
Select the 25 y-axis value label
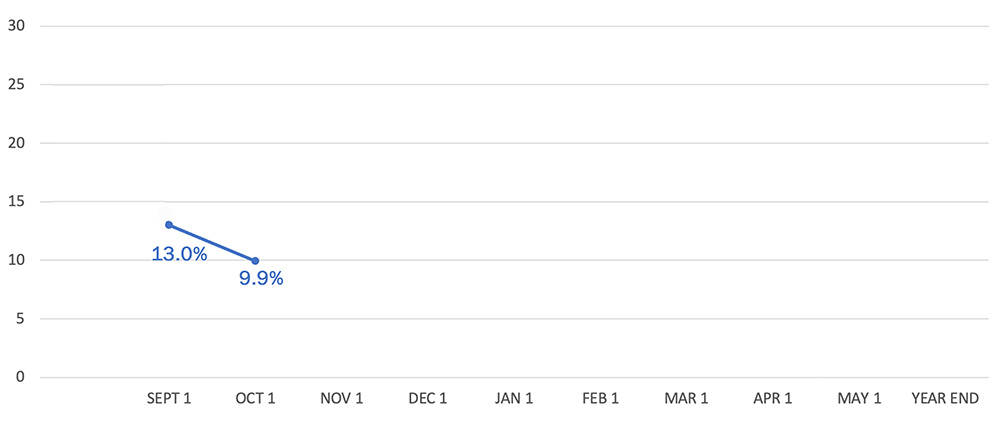tap(16, 85)
